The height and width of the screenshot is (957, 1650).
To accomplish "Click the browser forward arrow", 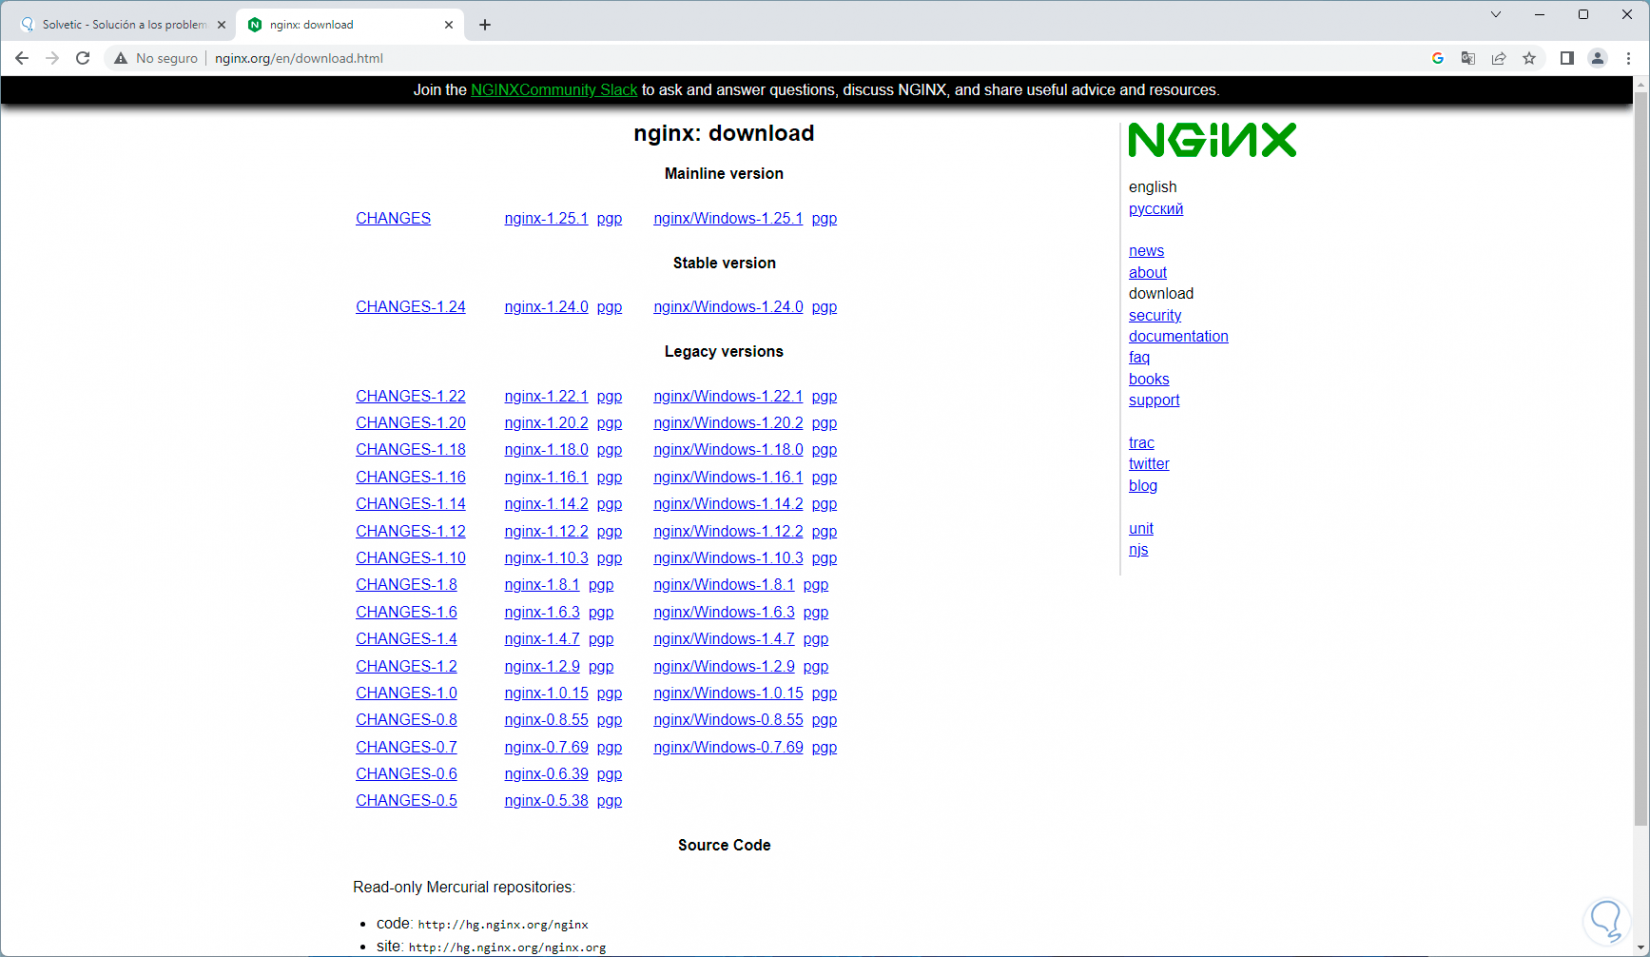I will point(52,58).
